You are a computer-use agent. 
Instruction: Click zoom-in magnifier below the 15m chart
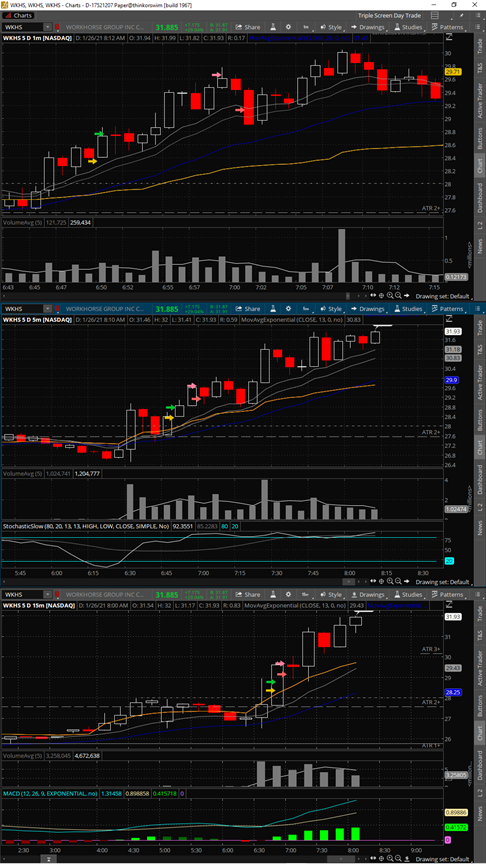(390, 859)
